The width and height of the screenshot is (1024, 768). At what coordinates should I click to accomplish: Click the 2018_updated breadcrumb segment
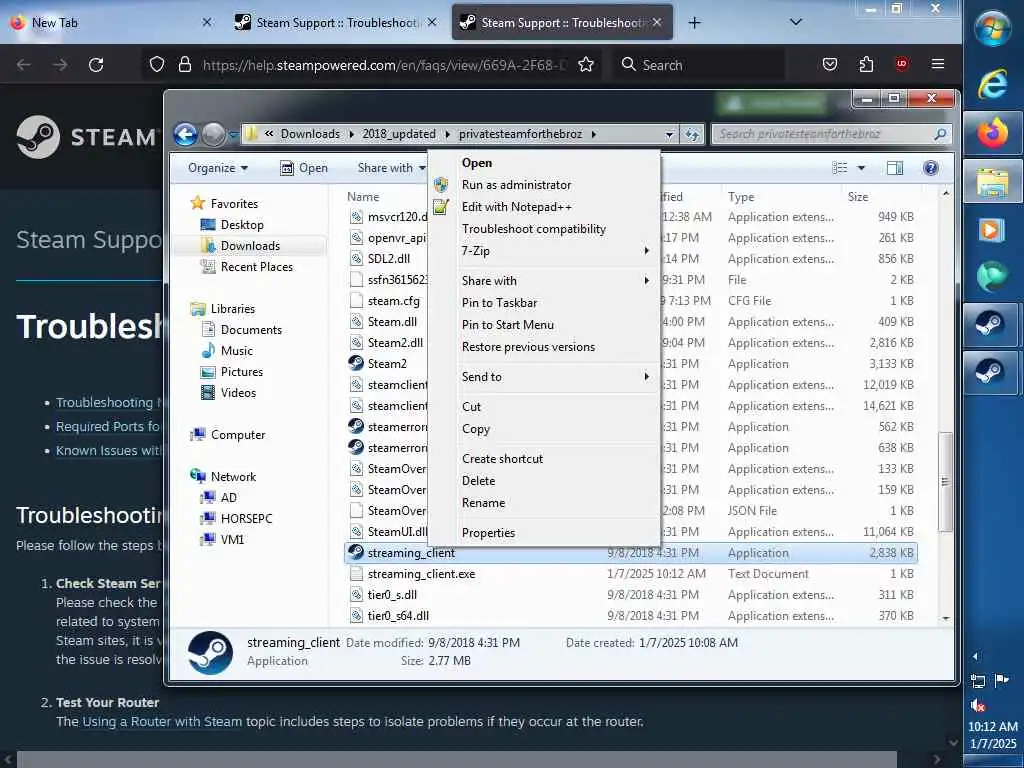399,135
